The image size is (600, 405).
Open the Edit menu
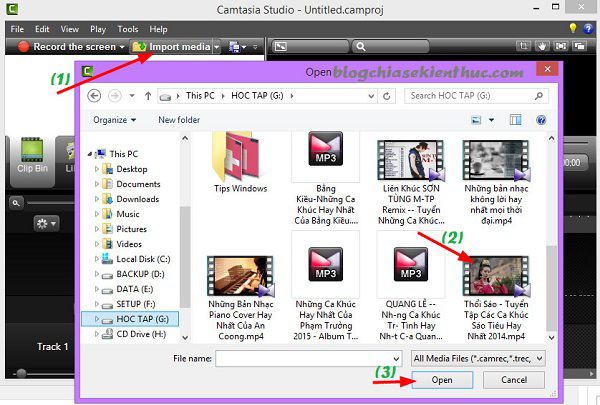(42, 29)
